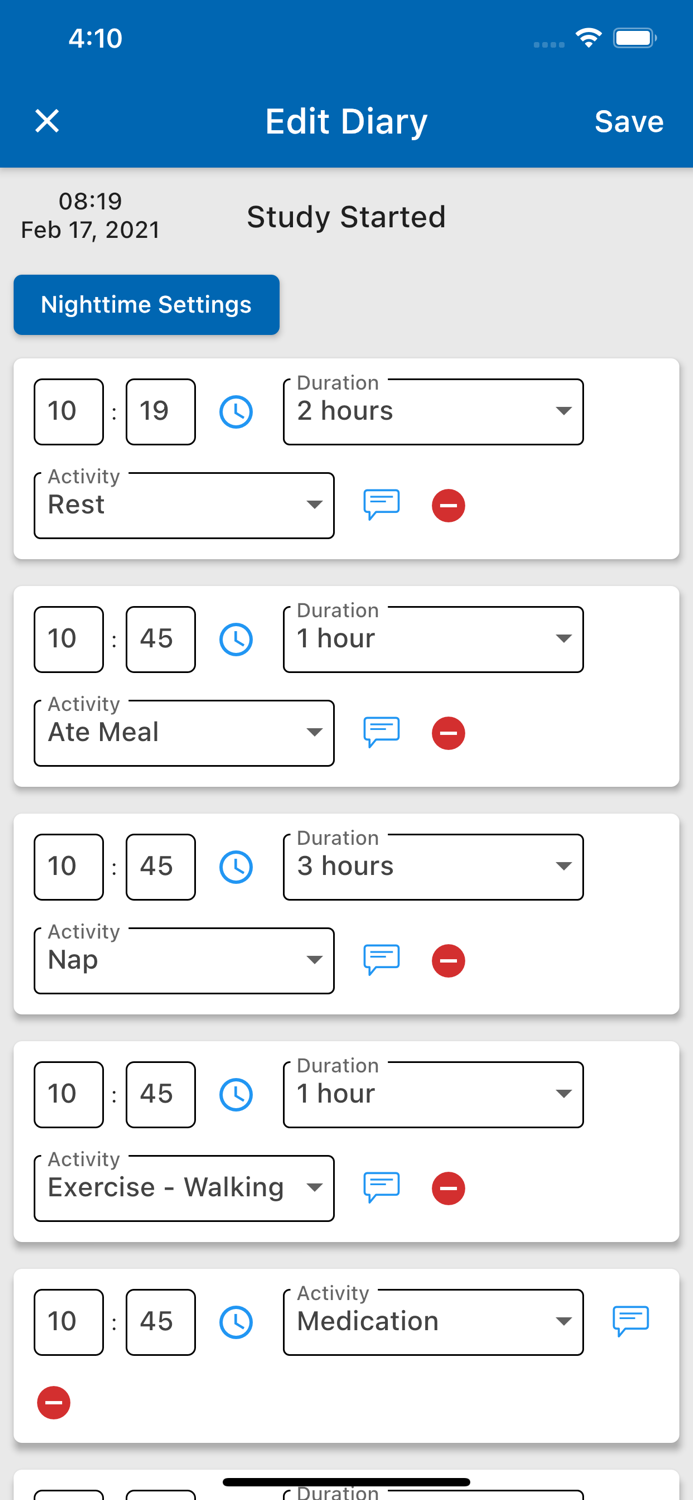Save the diary changes

pyautogui.click(x=628, y=121)
